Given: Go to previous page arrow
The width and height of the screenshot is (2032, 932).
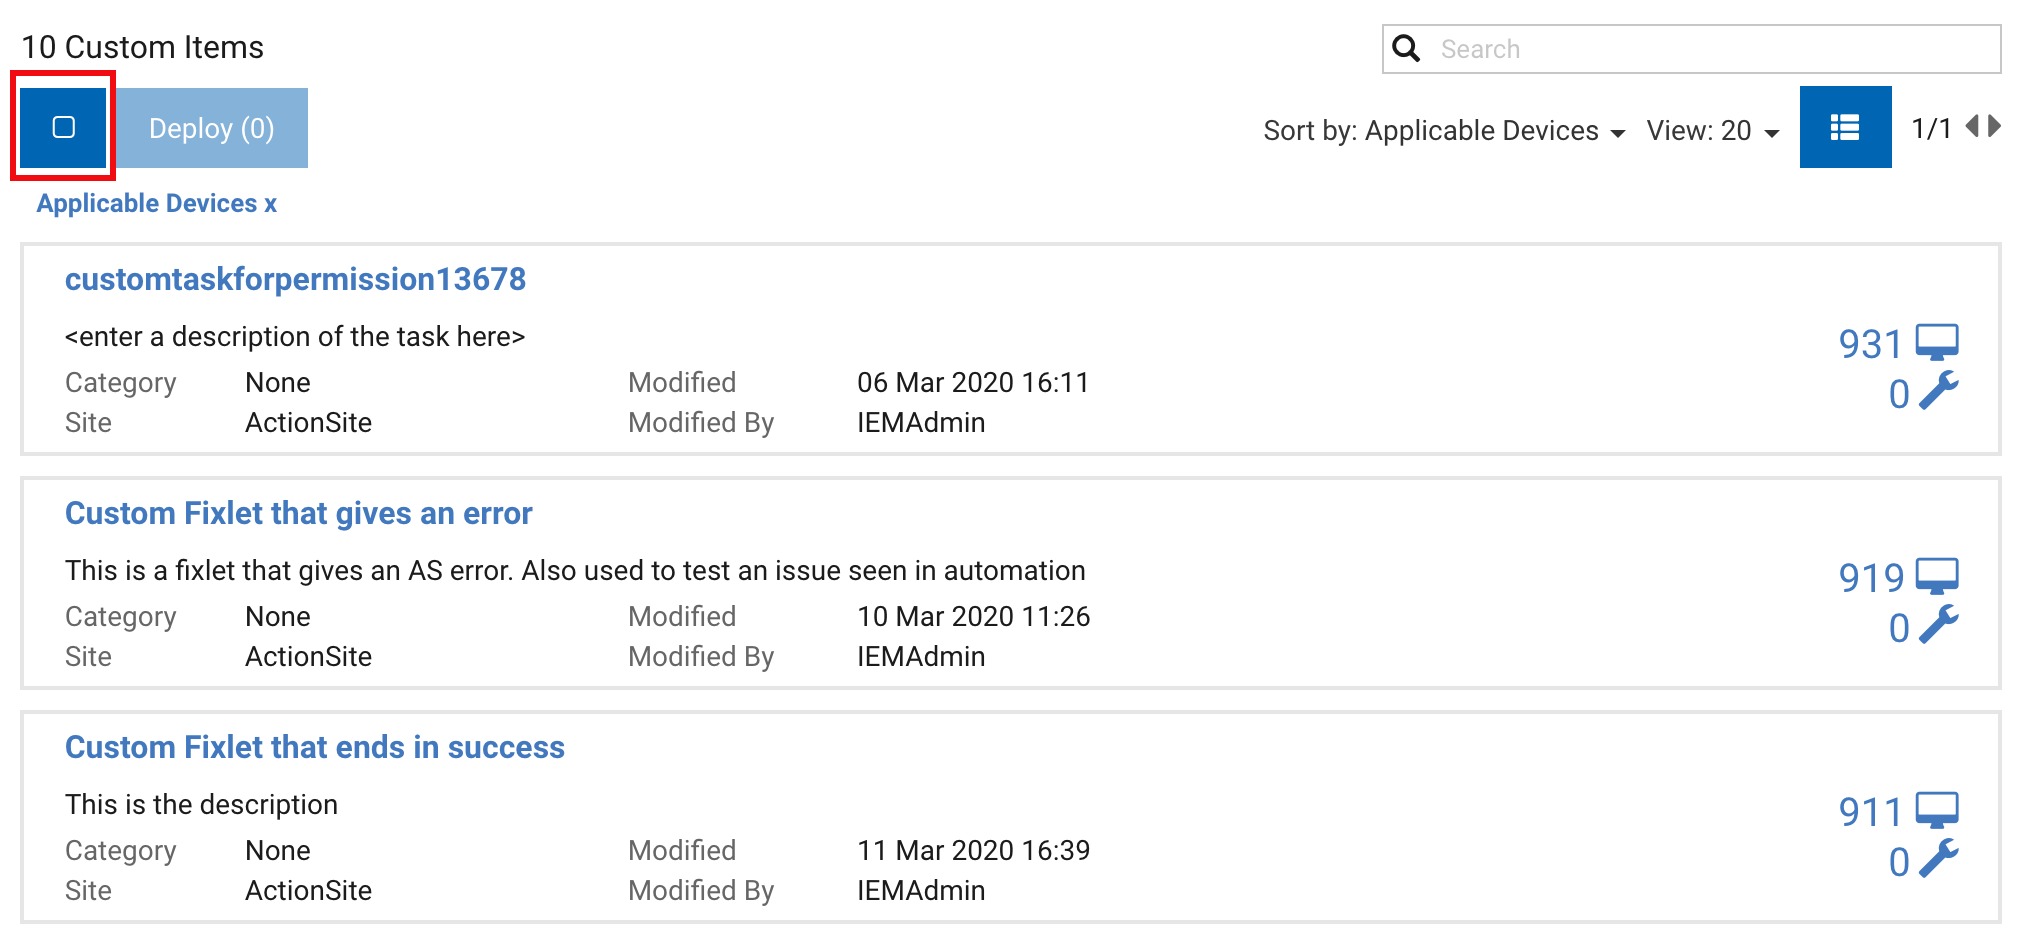Looking at the screenshot, I should [x=1972, y=126].
